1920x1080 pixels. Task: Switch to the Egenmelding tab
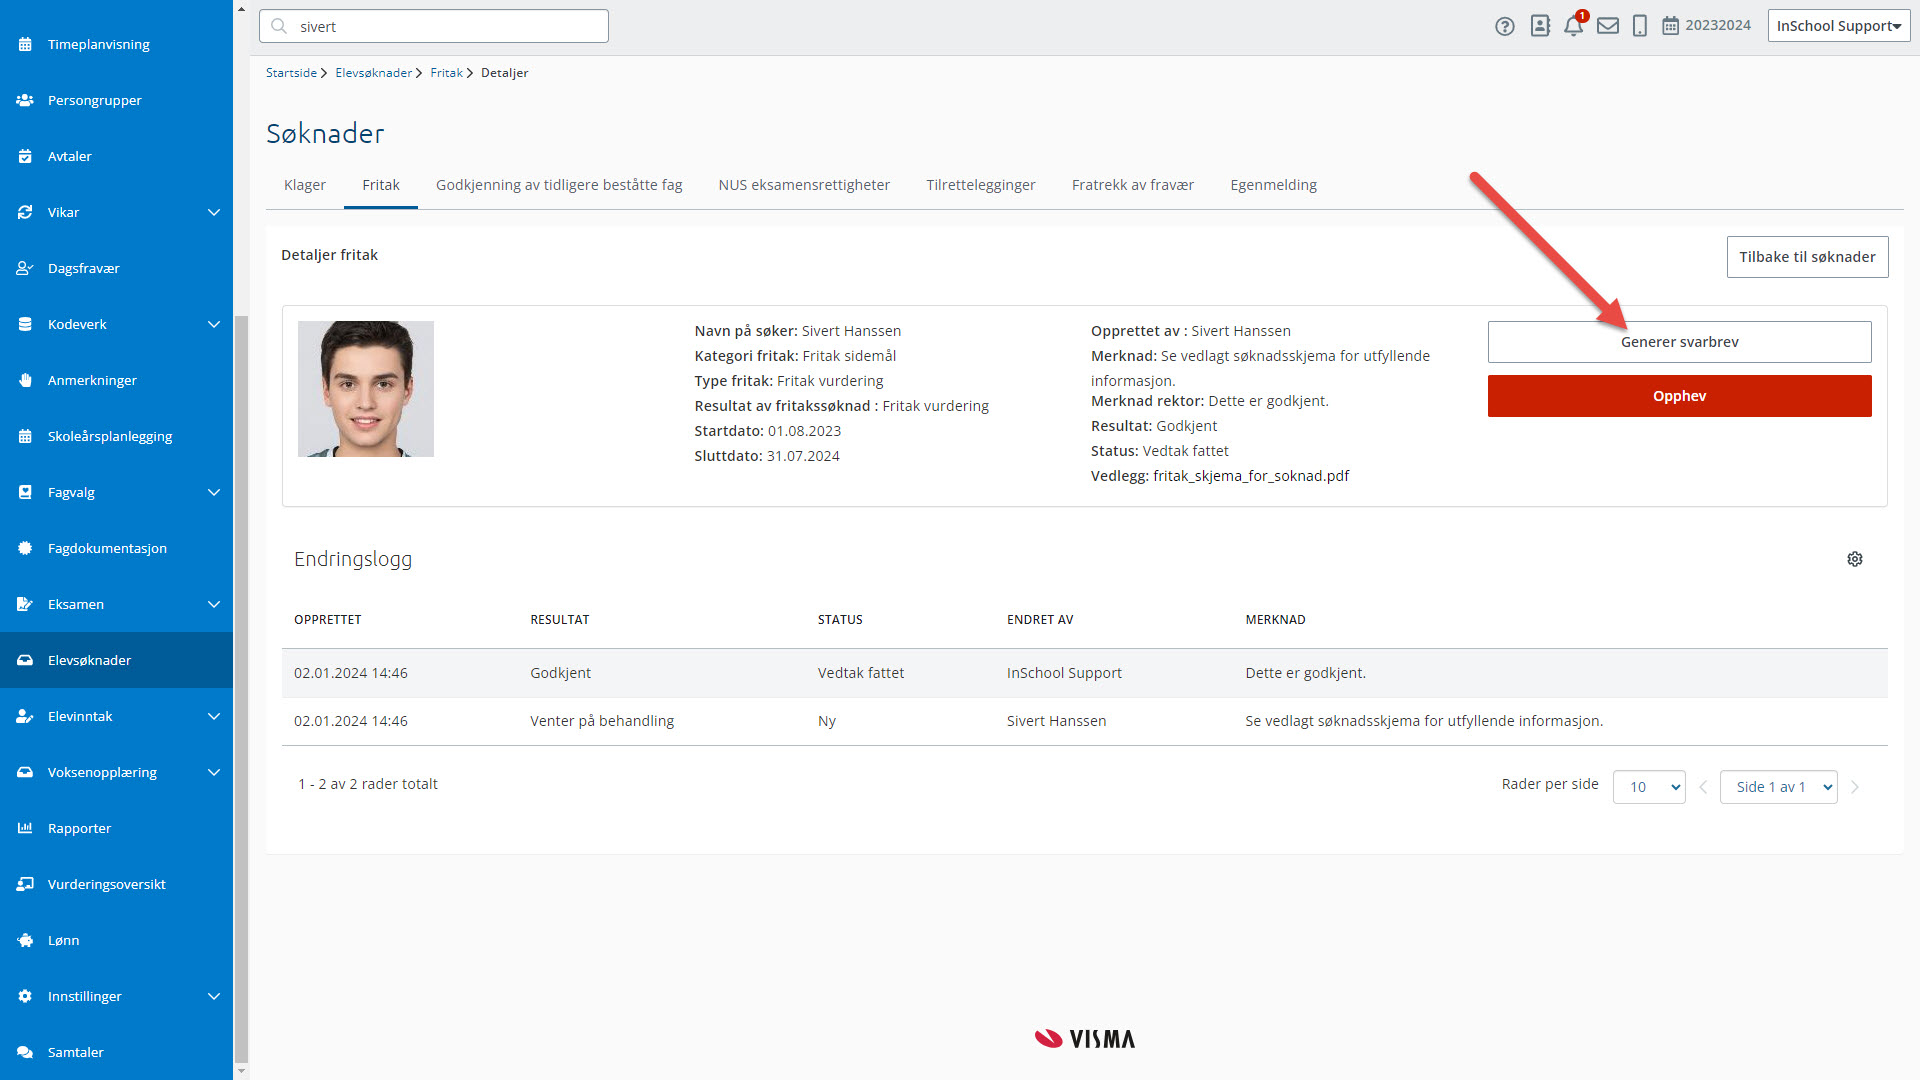coord(1273,185)
